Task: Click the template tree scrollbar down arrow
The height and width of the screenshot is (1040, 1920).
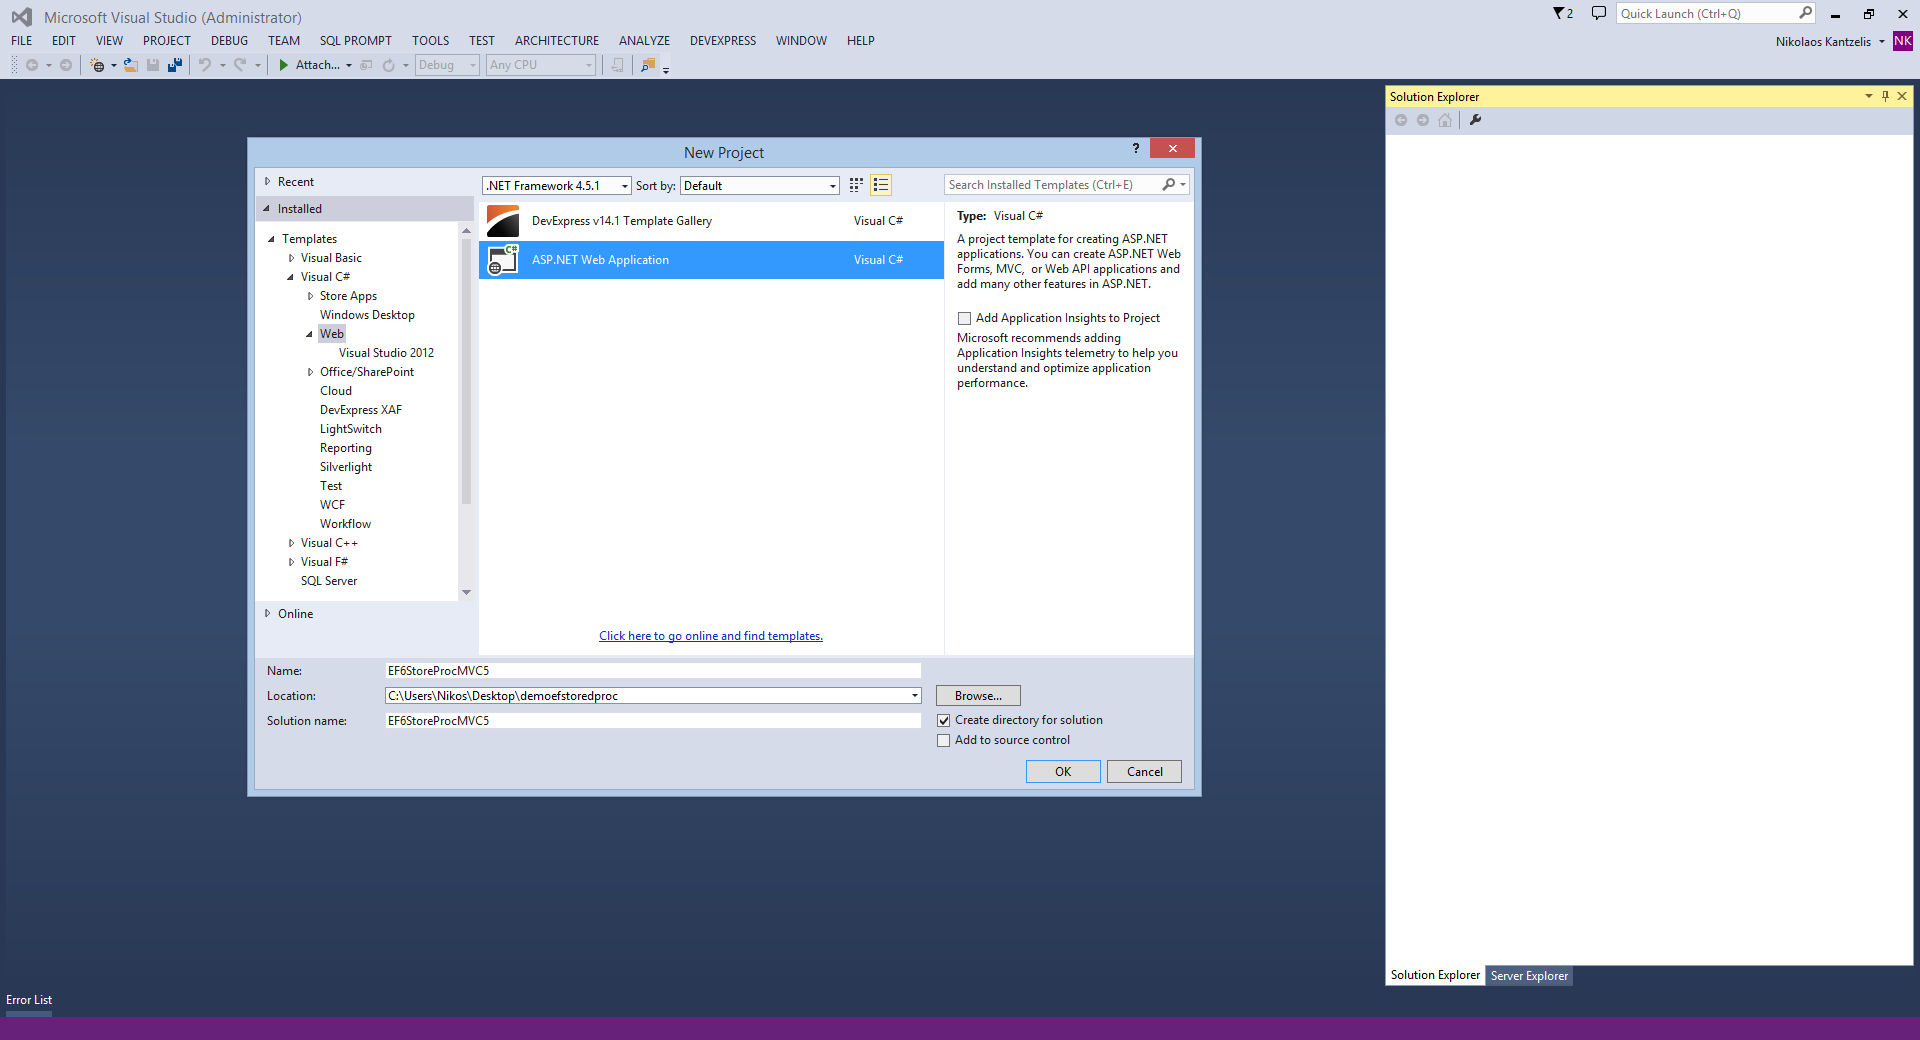Action: tap(466, 593)
